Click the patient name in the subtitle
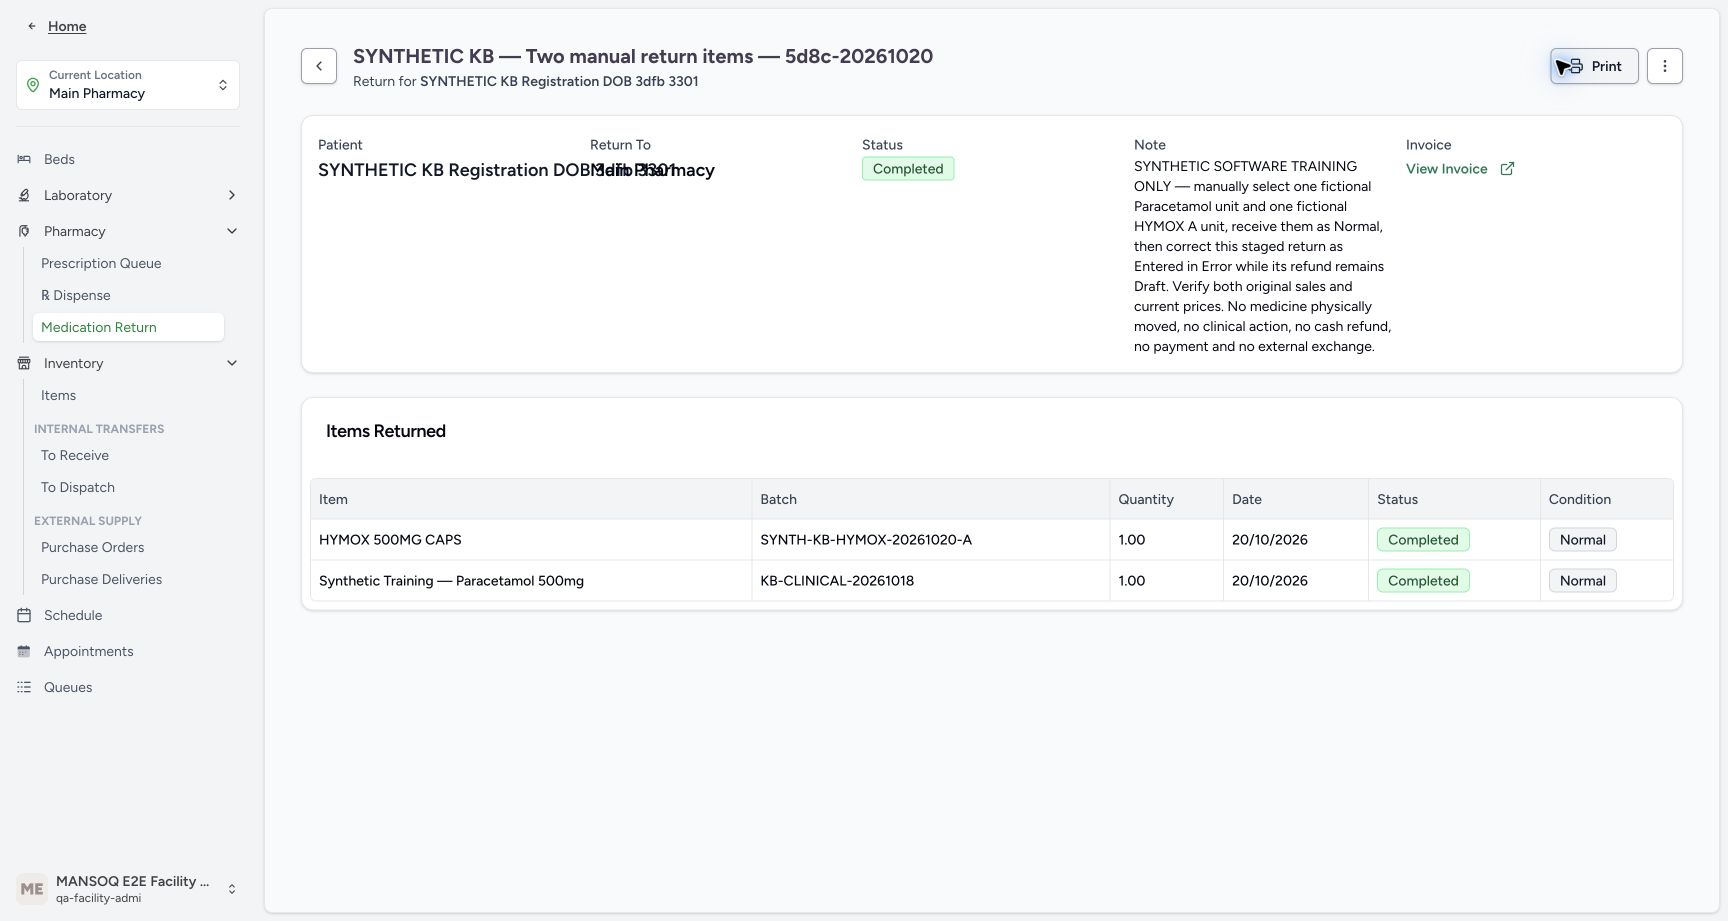The image size is (1728, 921). pyautogui.click(x=559, y=81)
